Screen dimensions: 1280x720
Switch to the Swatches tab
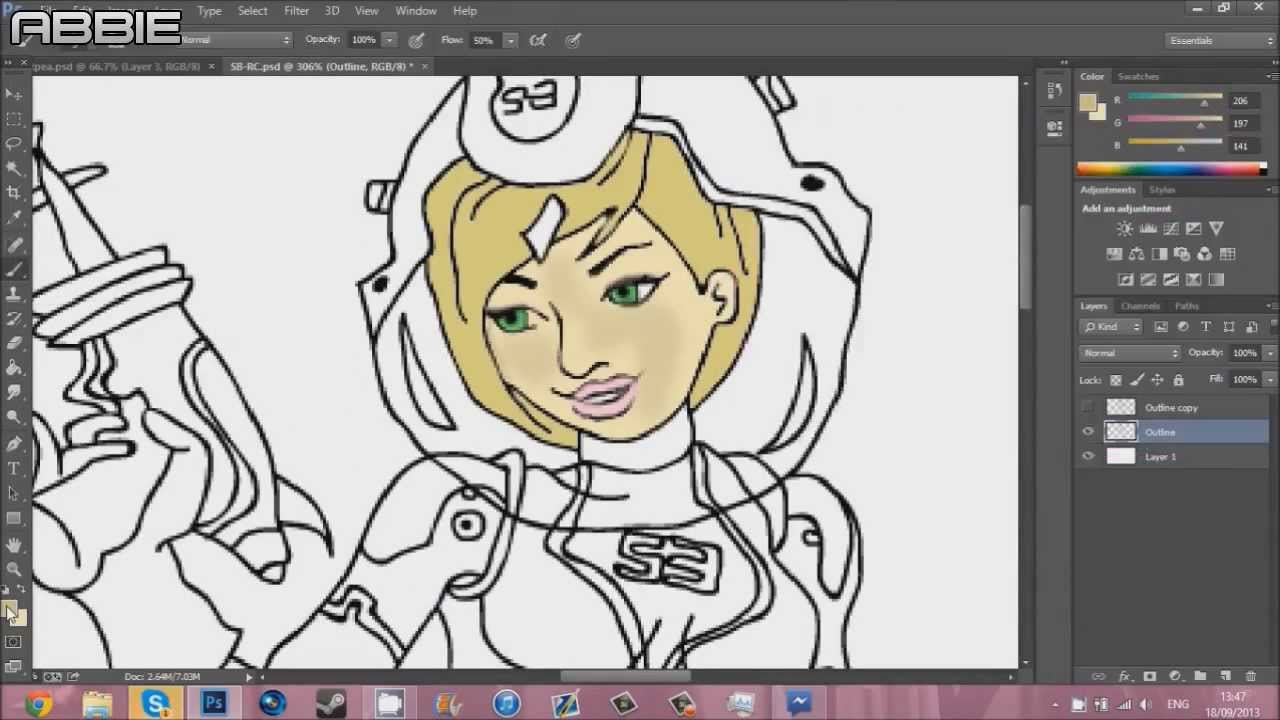[1138, 77]
